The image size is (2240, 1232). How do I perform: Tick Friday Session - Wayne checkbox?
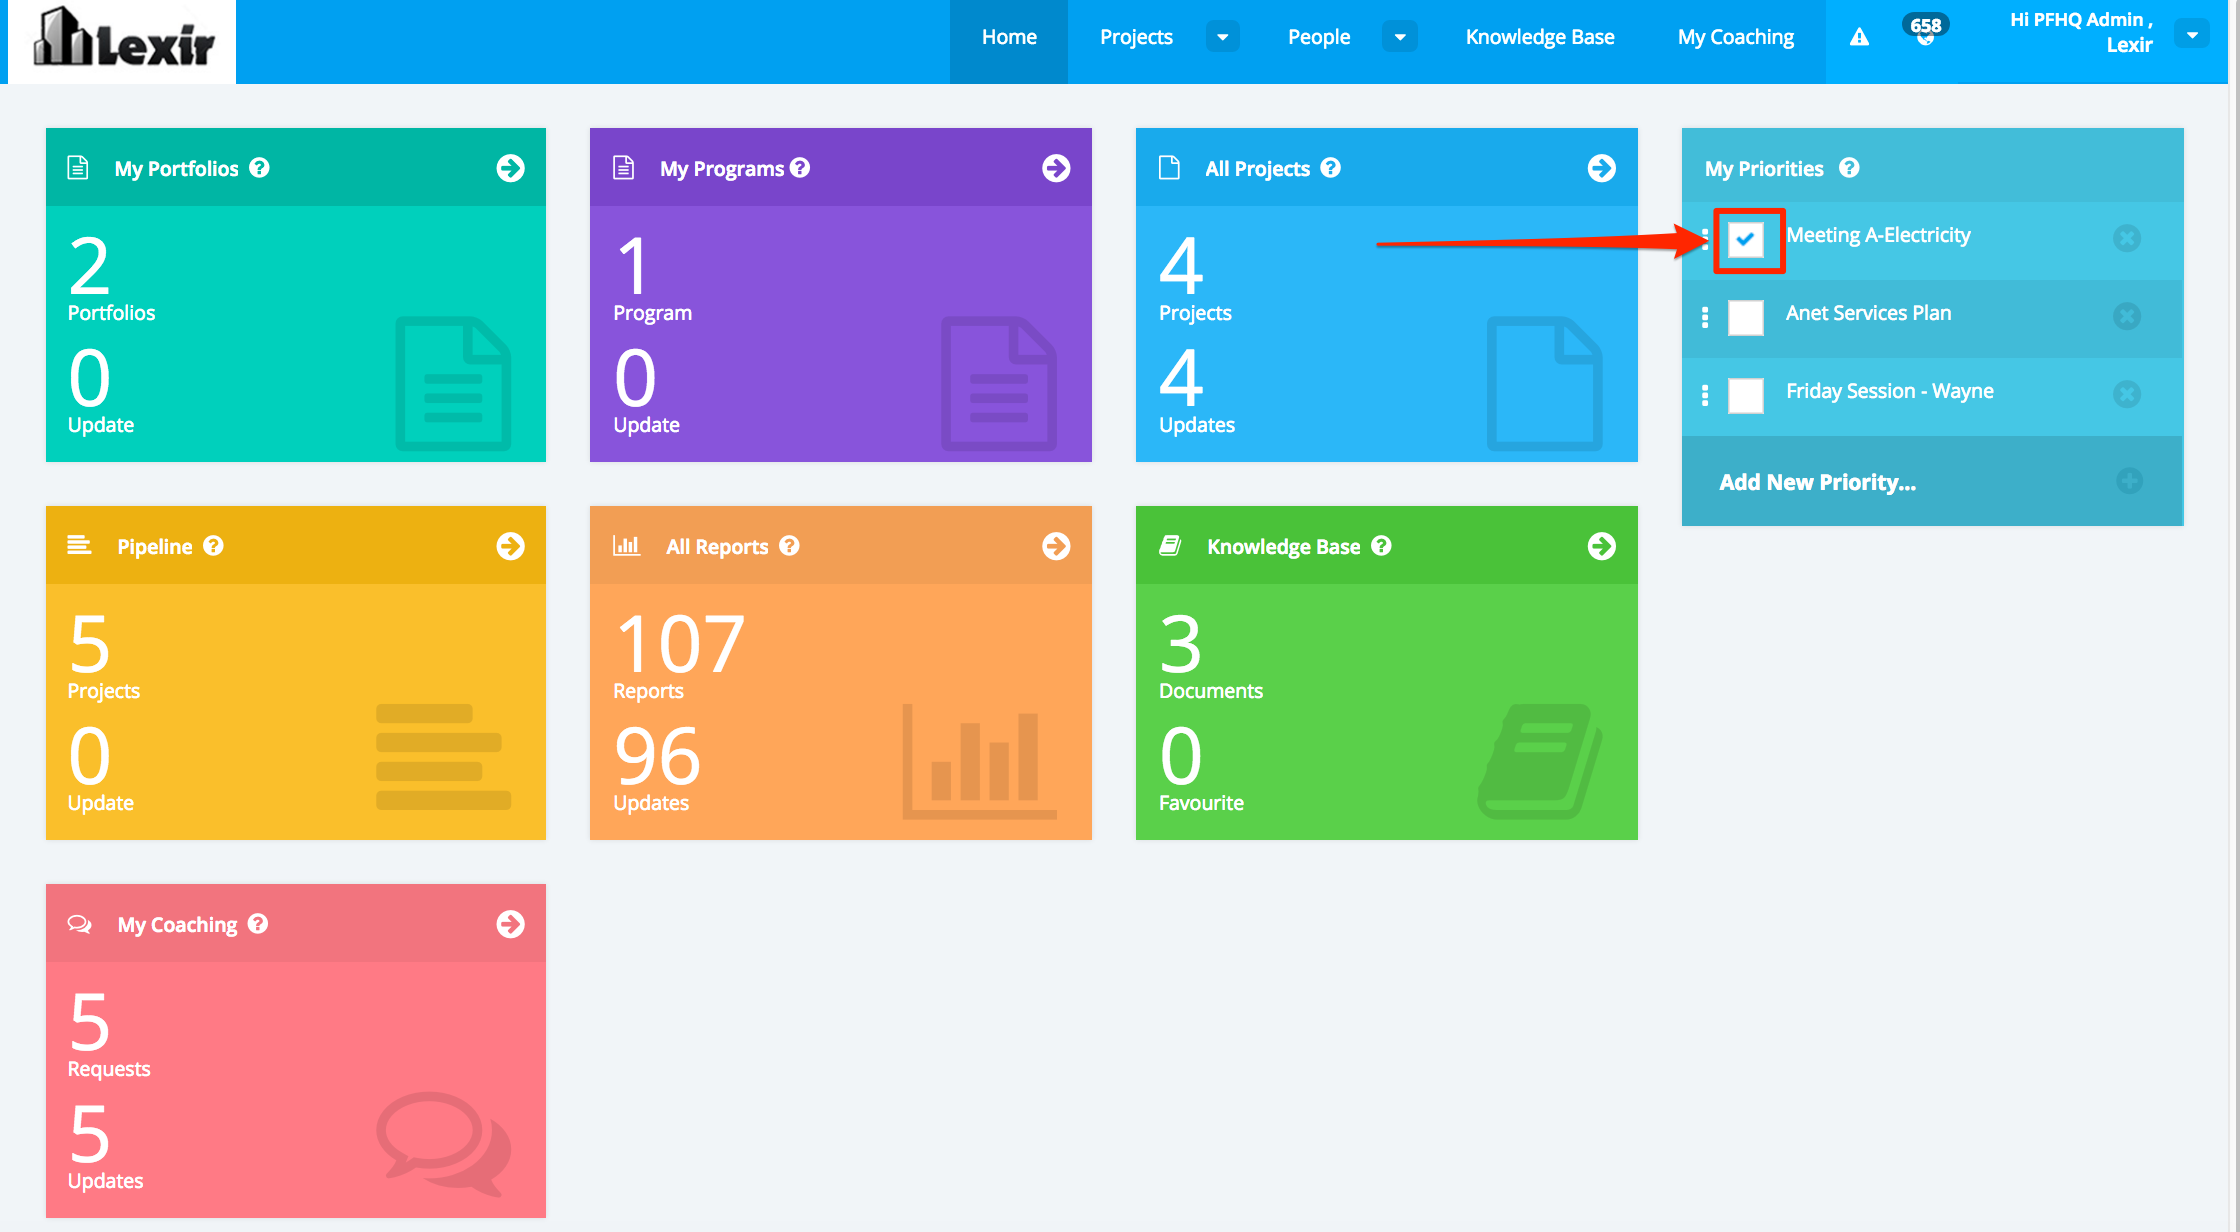(1746, 395)
